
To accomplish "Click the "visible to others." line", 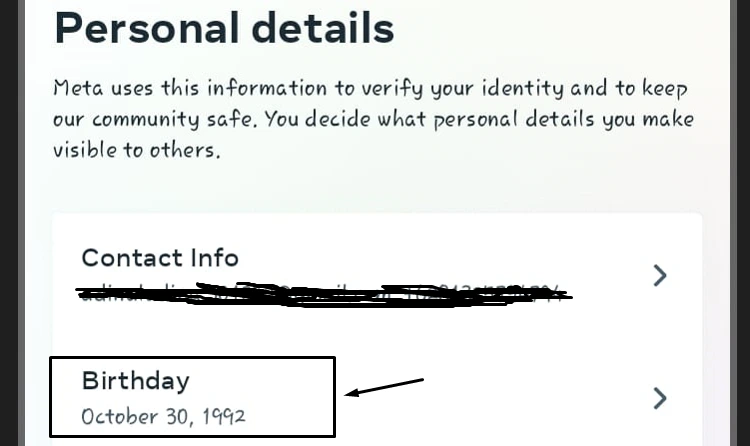I will pyautogui.click(x=137, y=150).
